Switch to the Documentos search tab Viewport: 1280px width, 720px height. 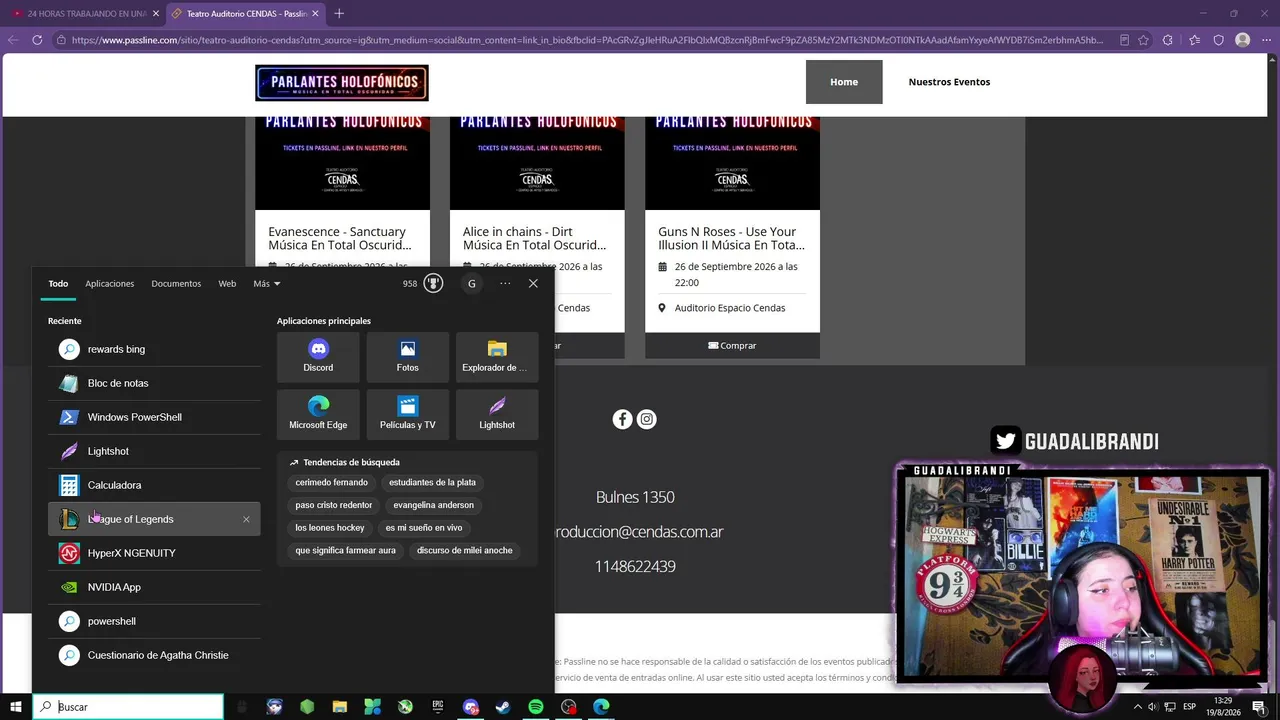[x=176, y=283]
